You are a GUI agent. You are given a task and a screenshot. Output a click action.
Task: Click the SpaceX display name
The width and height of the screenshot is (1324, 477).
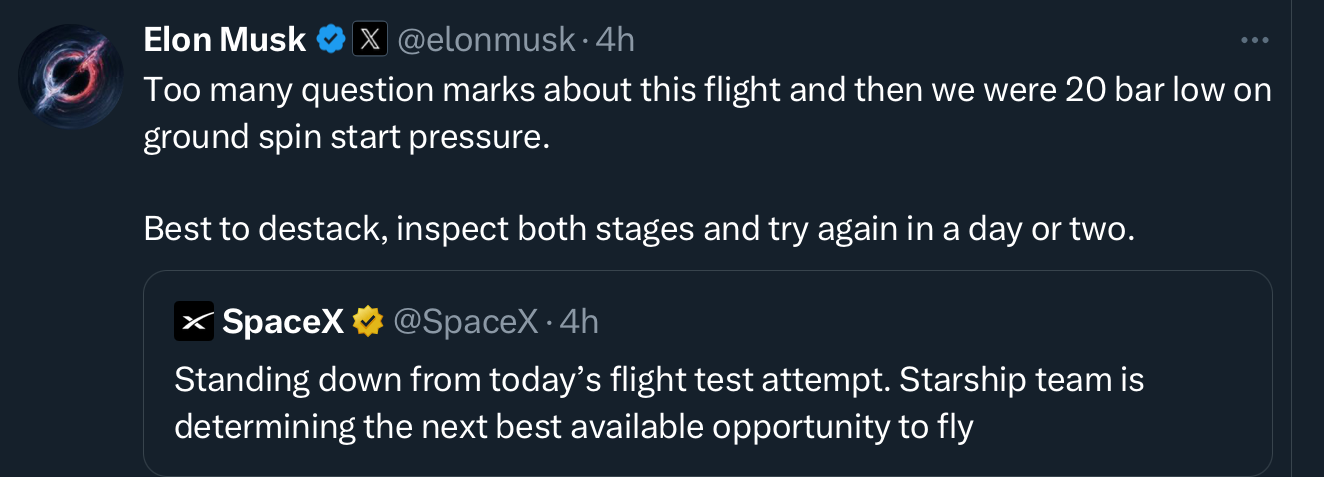[x=283, y=321]
